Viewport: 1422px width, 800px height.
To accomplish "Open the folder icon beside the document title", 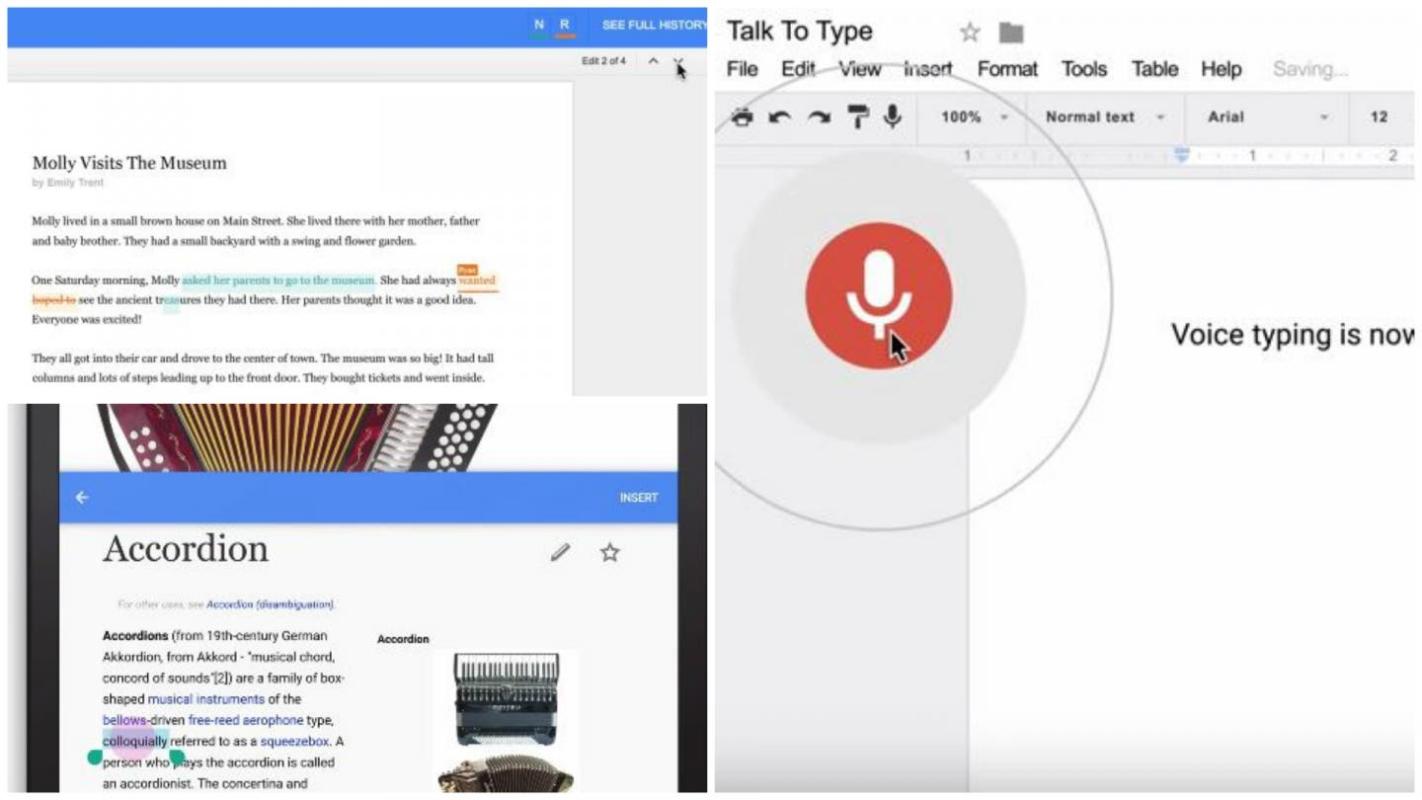I will 1011,33.
